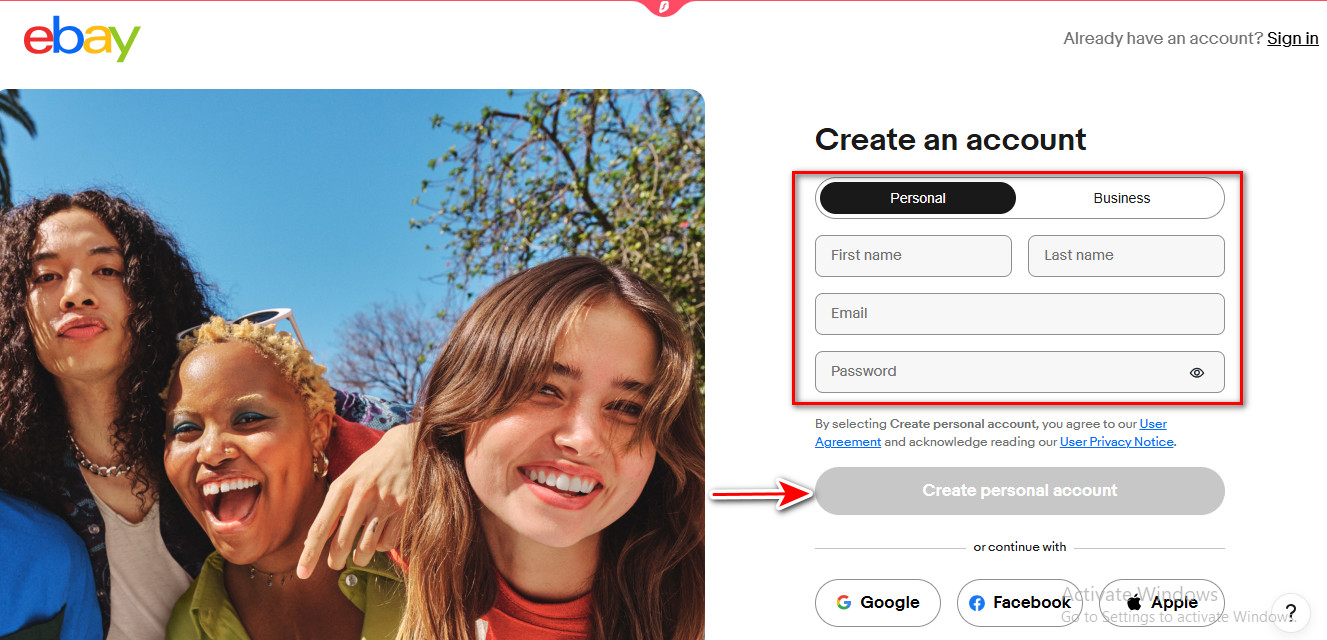Open the User Privacy Notice link

(1116, 441)
